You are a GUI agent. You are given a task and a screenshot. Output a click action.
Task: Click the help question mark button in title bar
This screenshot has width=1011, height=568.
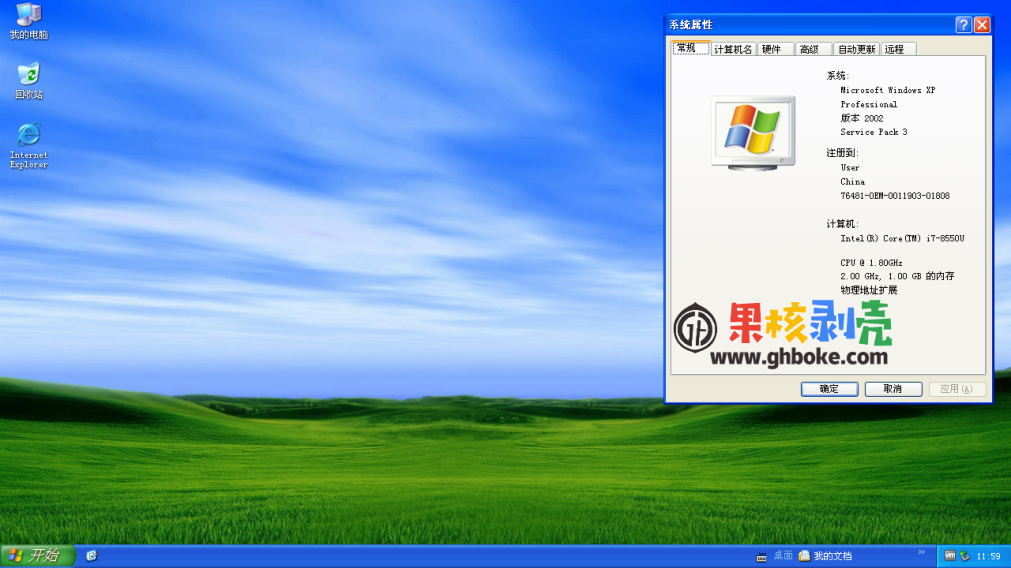963,24
